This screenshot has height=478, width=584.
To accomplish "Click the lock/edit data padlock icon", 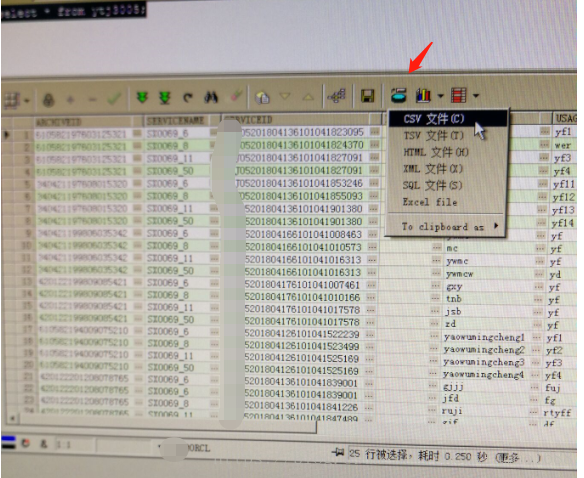I will (49, 99).
